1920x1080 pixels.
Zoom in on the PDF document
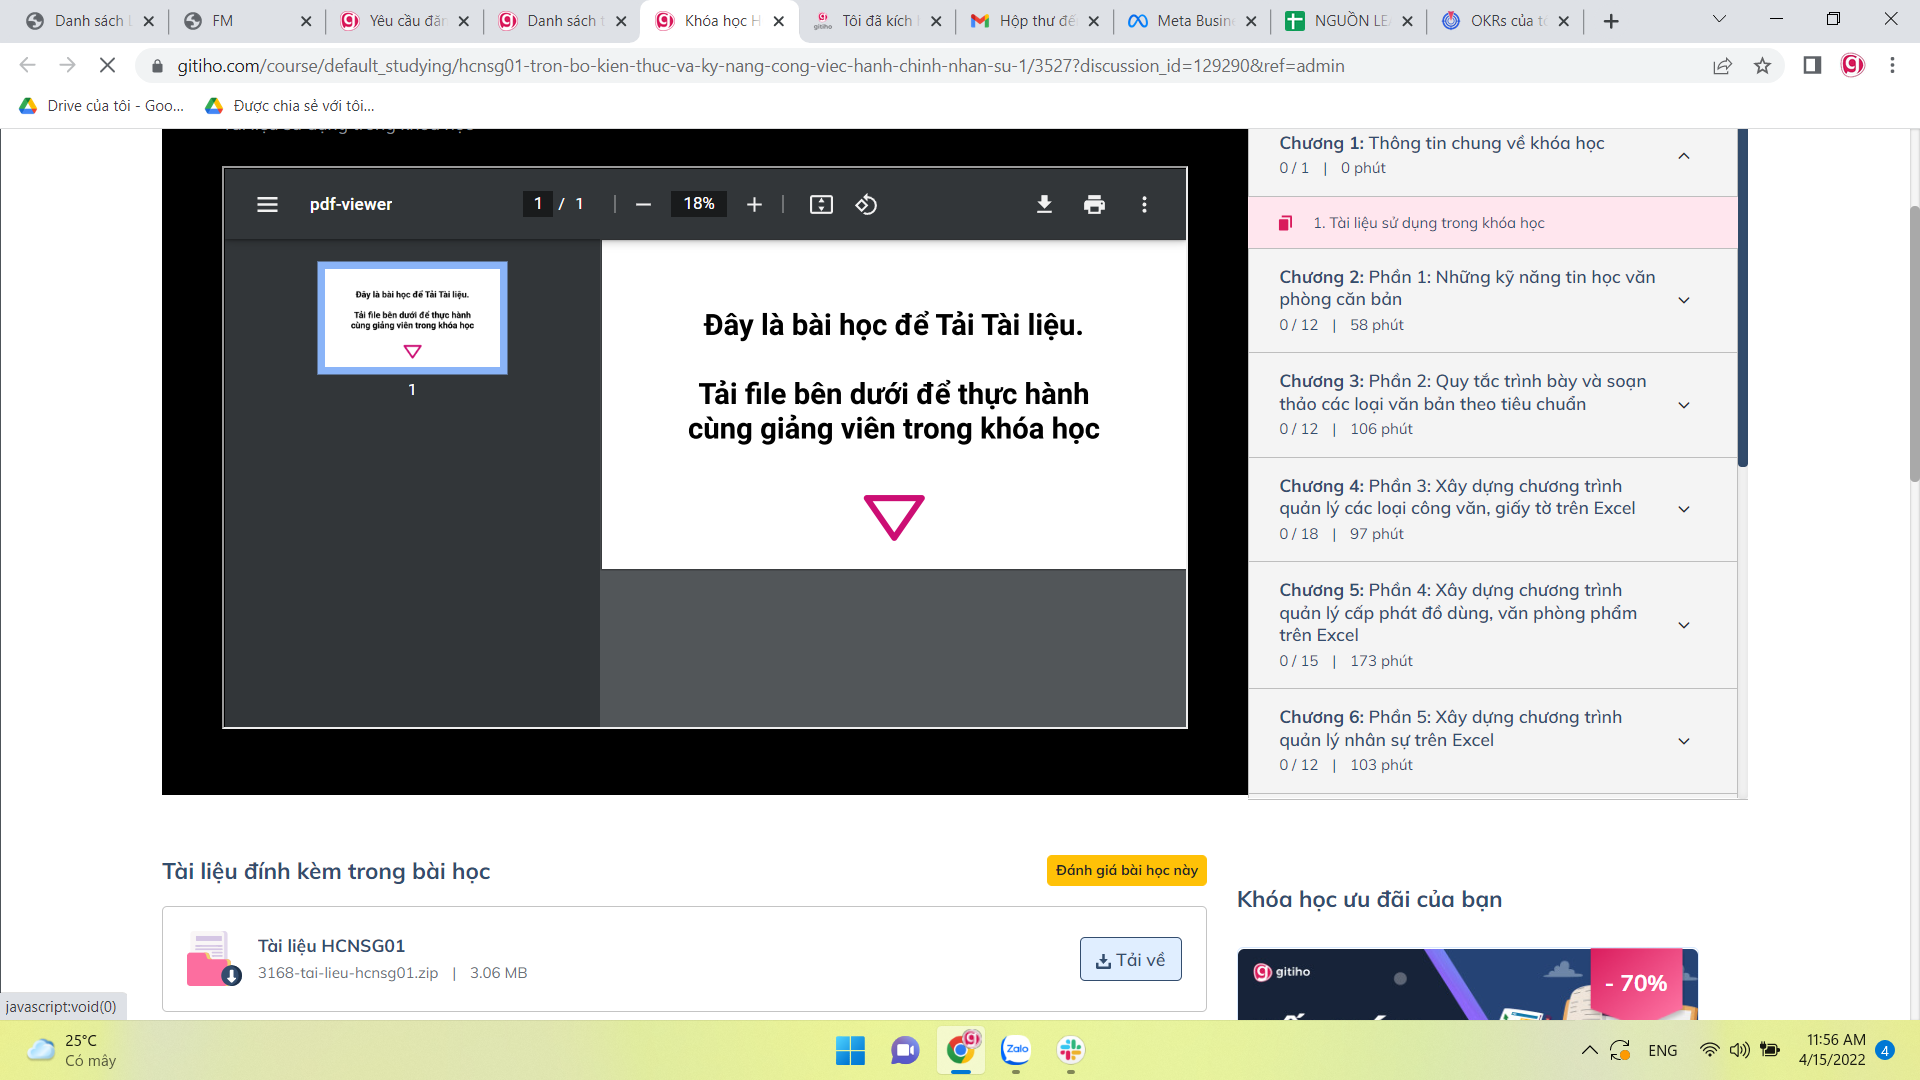coord(754,204)
